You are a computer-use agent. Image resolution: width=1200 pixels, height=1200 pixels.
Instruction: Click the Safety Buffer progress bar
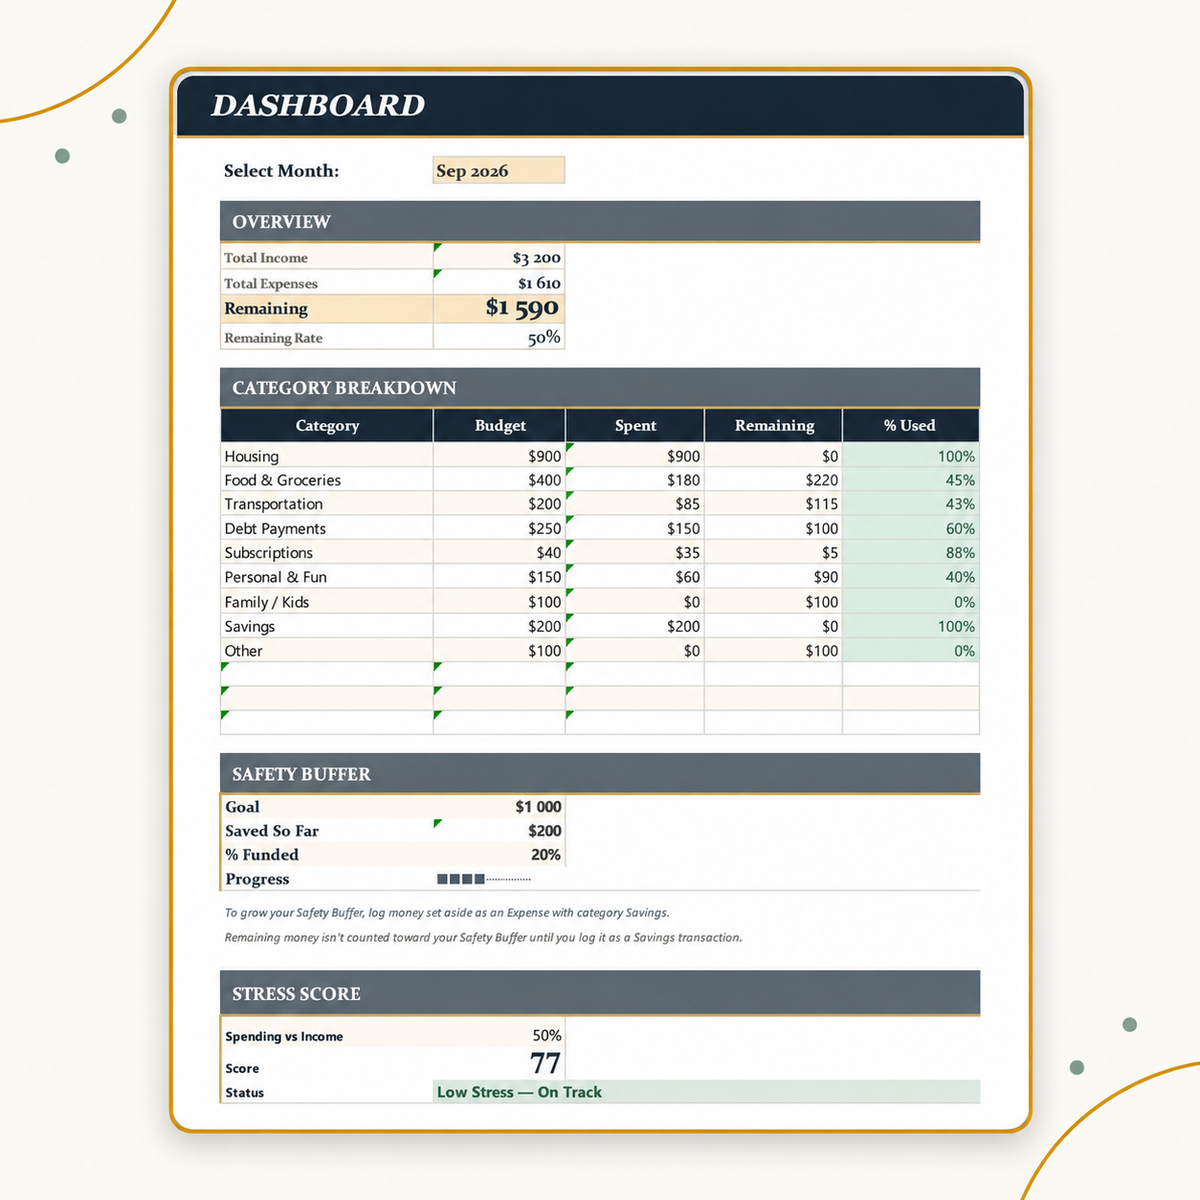[x=484, y=879]
